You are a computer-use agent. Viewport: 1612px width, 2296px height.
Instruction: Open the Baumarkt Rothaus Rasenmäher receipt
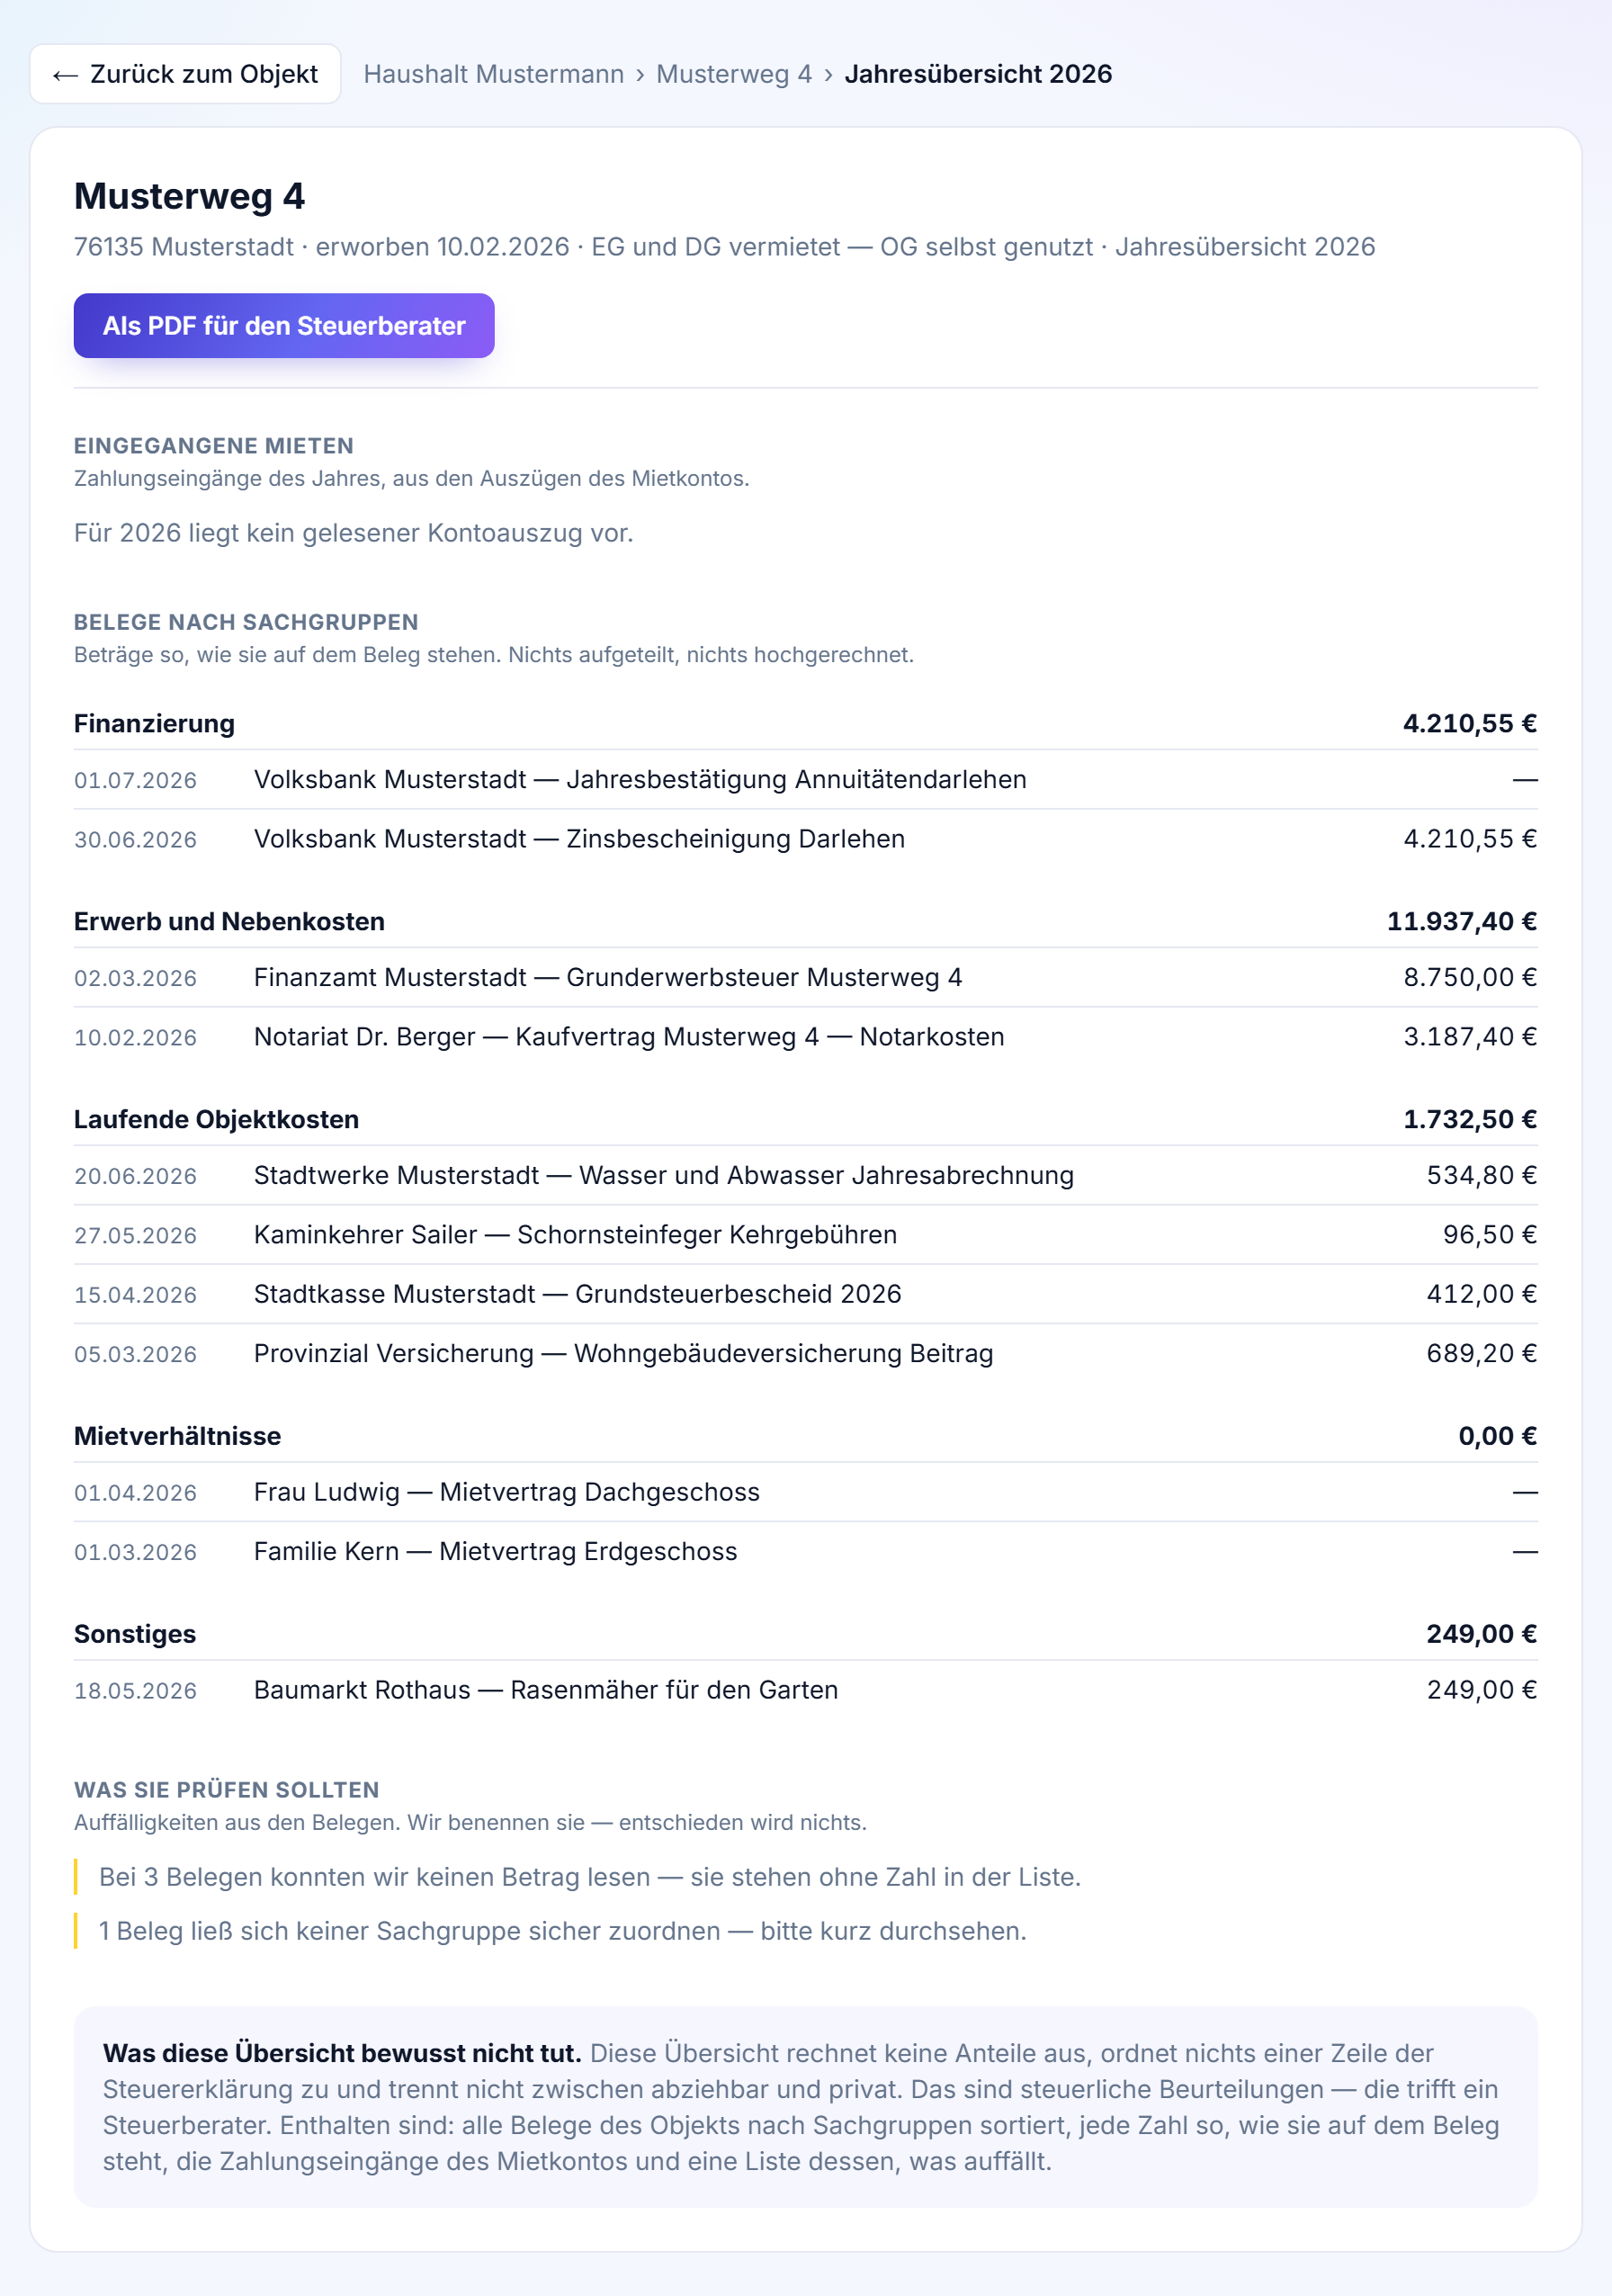point(806,1690)
